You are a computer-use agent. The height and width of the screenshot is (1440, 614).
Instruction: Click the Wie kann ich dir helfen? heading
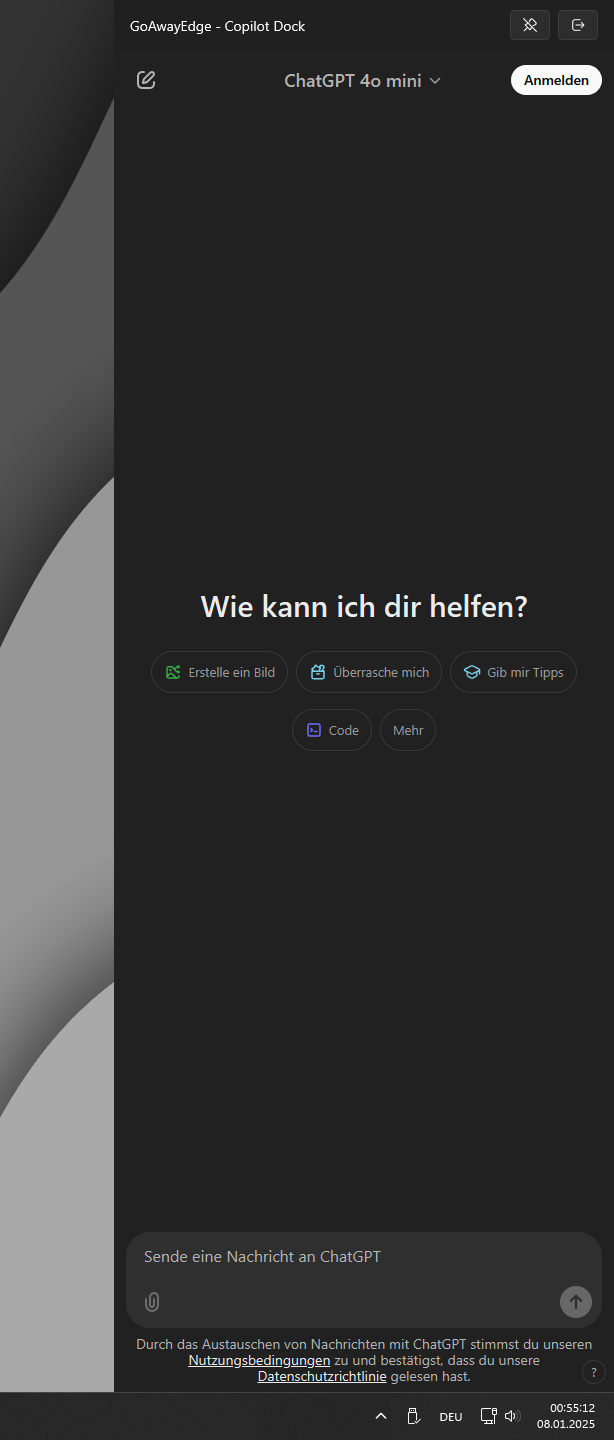[364, 606]
